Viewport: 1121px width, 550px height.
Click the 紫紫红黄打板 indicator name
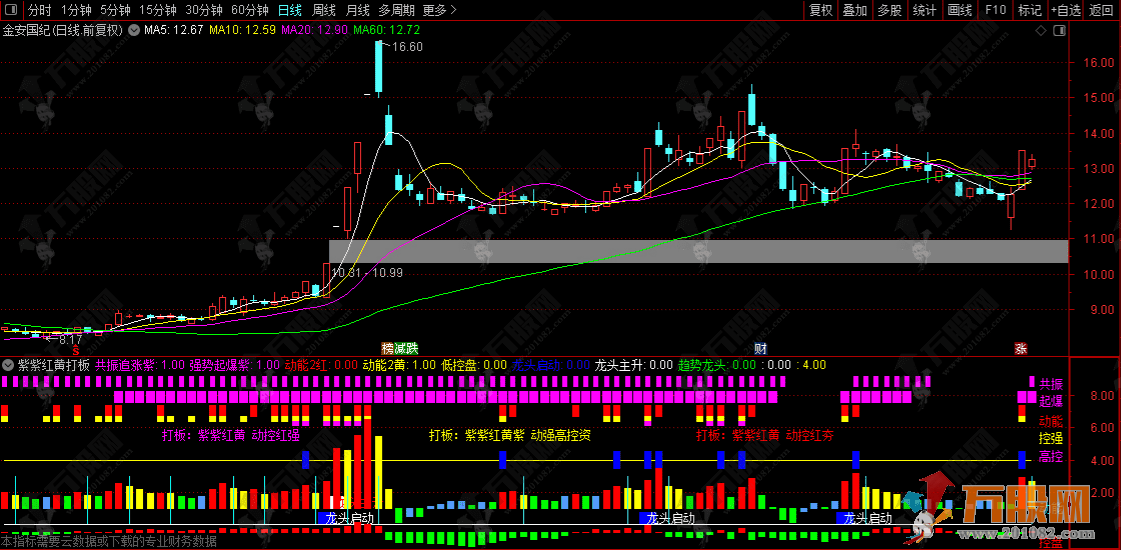coord(54,365)
